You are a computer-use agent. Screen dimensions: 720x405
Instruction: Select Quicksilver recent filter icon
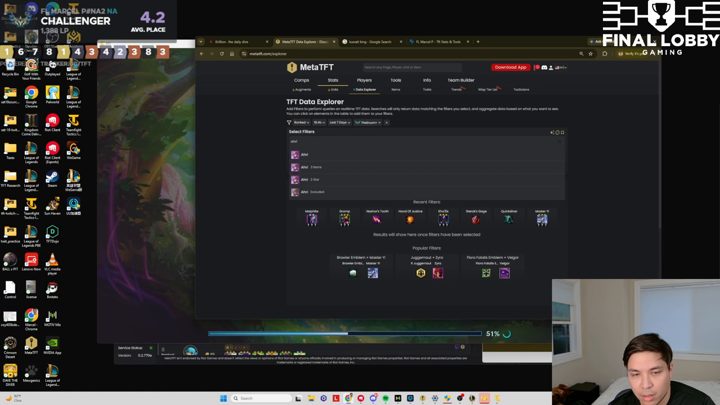[509, 219]
